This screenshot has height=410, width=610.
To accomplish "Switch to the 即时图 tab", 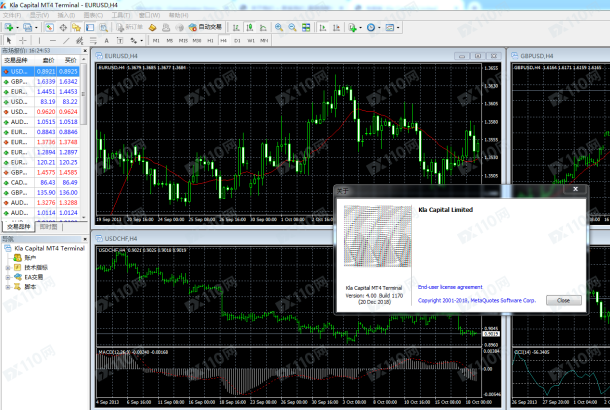I will click(x=48, y=226).
